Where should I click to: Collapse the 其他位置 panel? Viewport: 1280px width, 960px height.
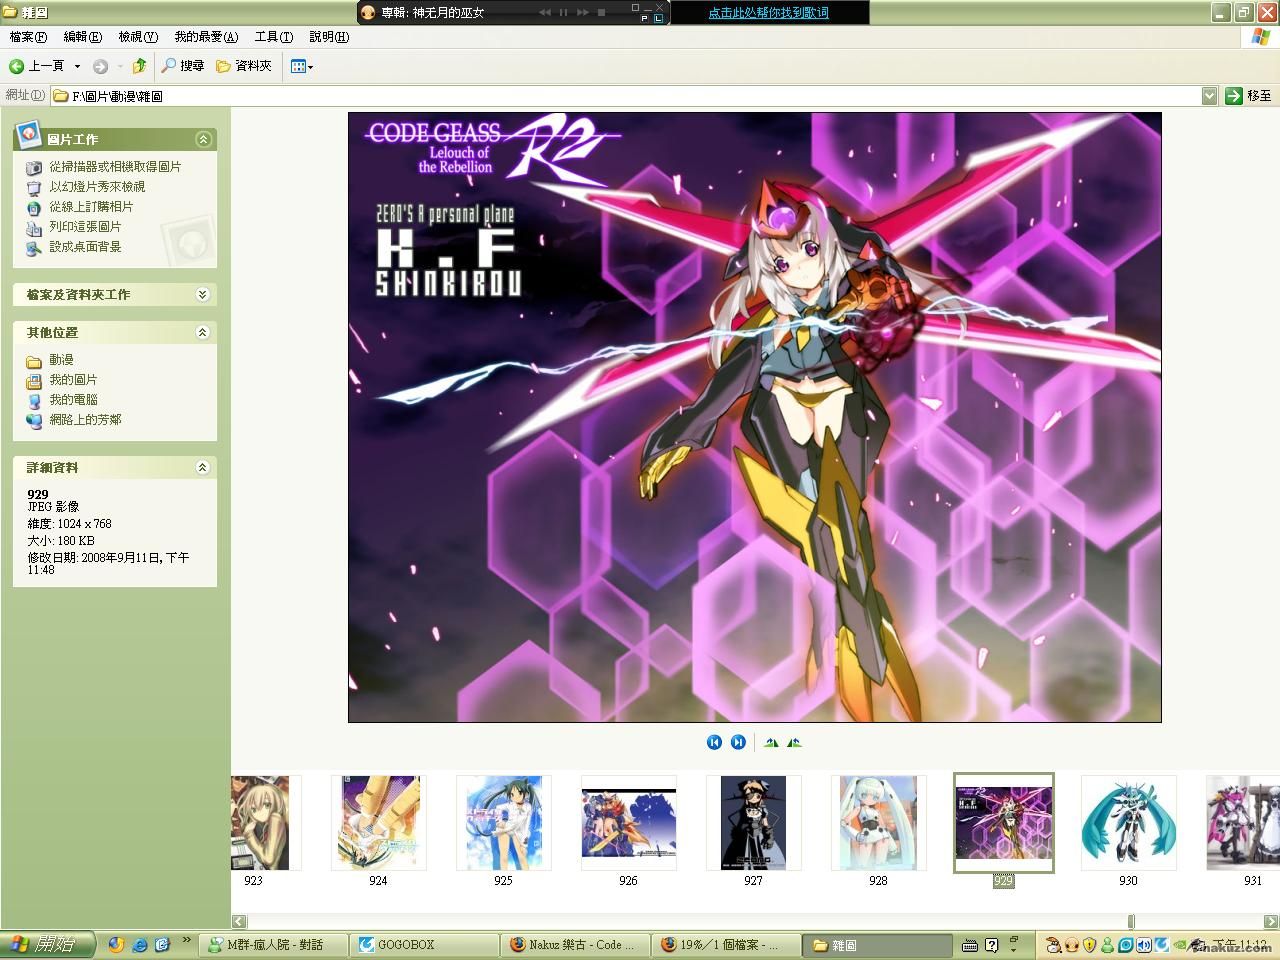tap(203, 332)
